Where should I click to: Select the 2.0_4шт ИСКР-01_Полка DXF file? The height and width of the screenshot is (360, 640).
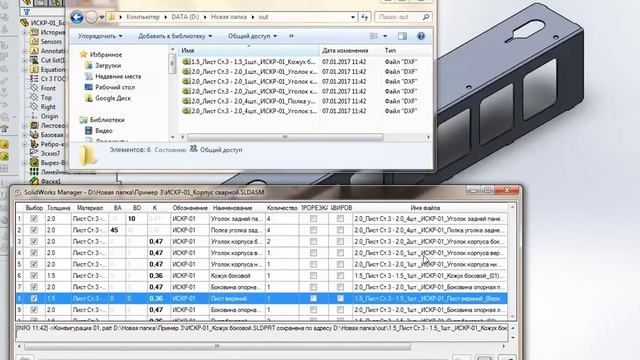pos(249,101)
